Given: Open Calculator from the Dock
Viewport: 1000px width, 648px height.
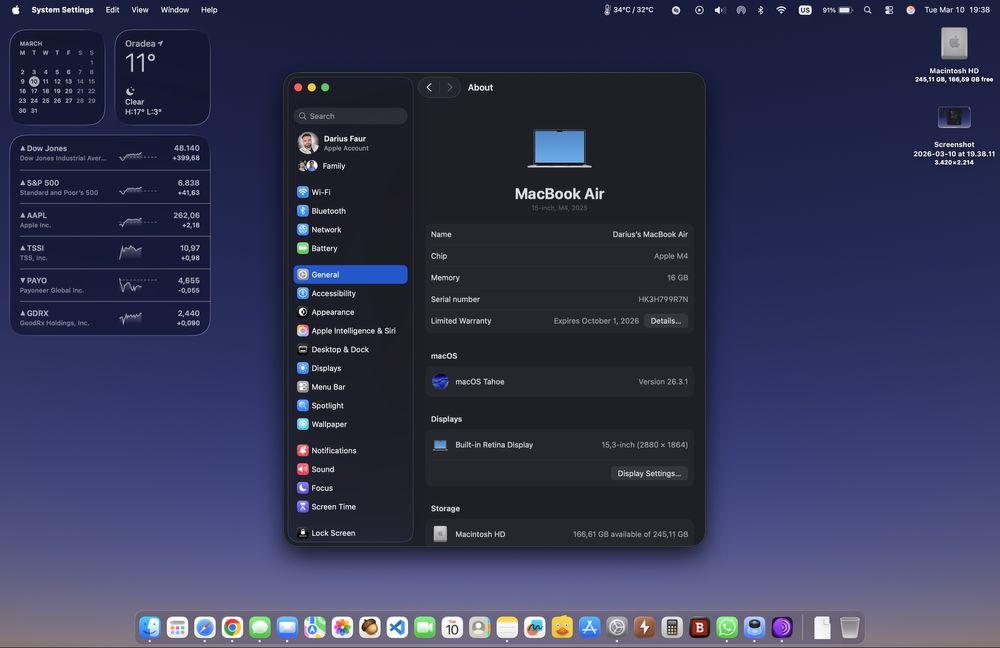Looking at the screenshot, I should click(672, 628).
